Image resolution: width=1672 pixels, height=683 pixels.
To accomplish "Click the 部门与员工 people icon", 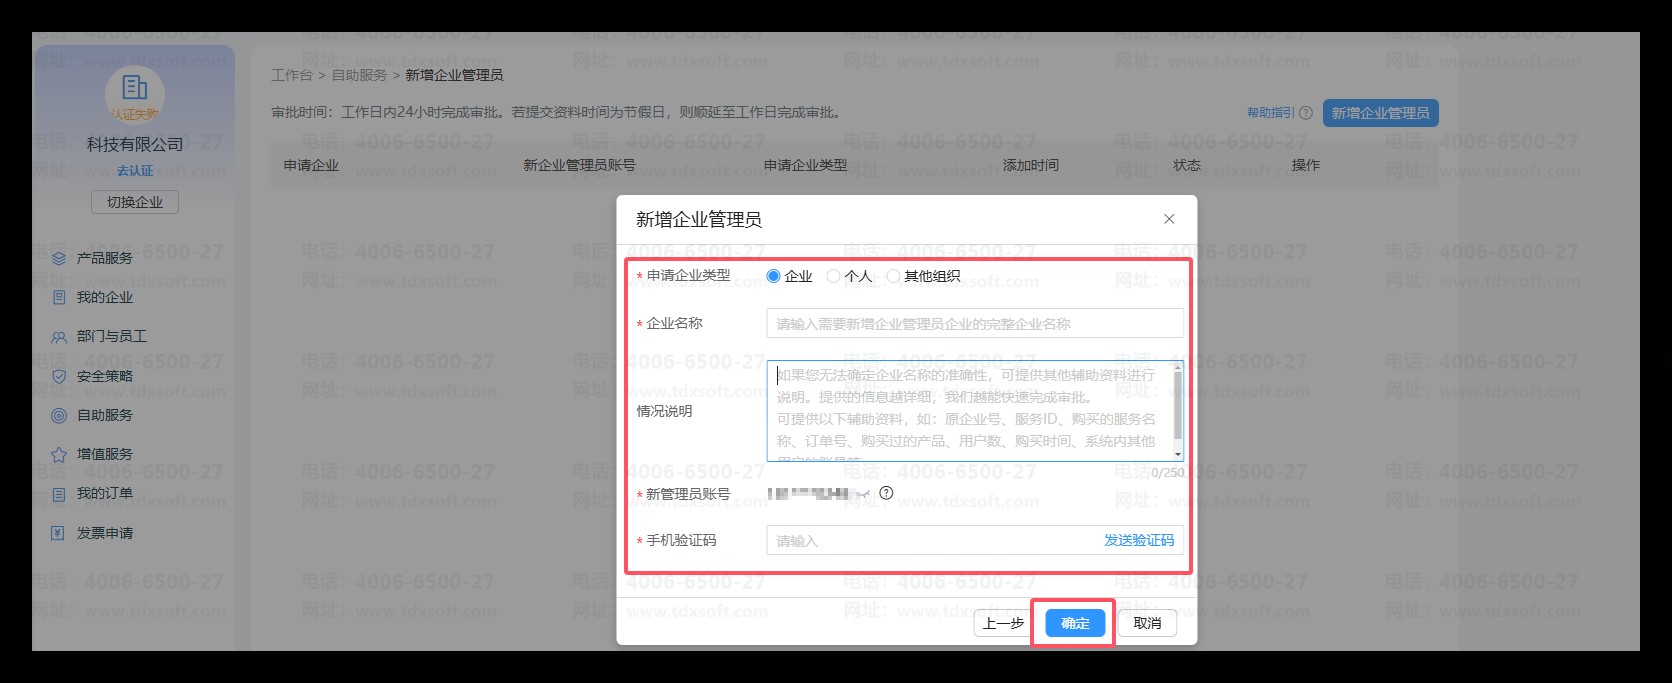I will (x=59, y=337).
